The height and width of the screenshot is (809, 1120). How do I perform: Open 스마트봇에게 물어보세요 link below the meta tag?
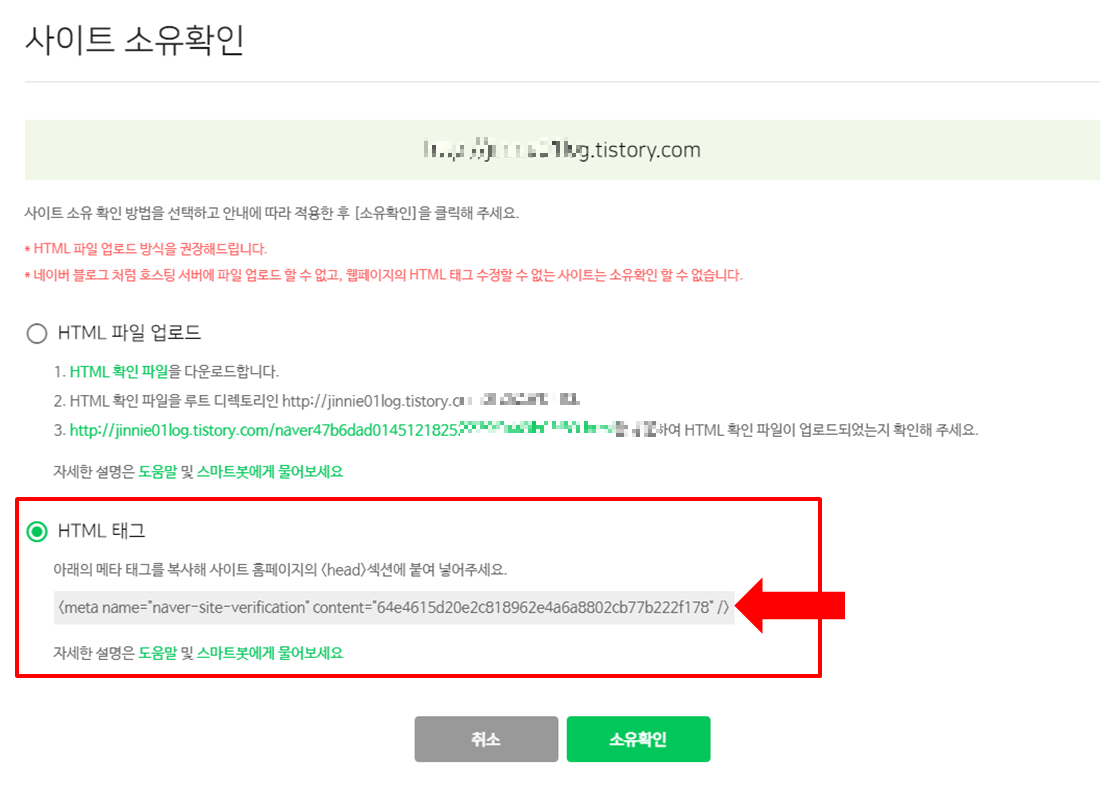[x=270, y=653]
